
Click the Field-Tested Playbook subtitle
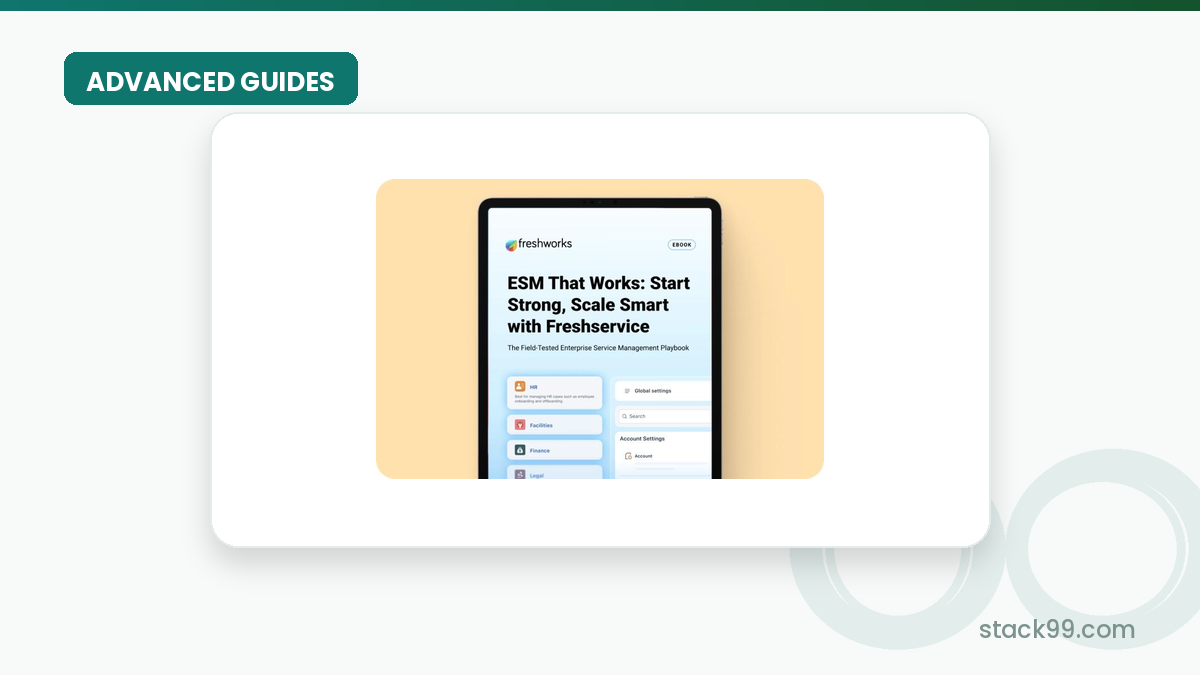click(598, 348)
